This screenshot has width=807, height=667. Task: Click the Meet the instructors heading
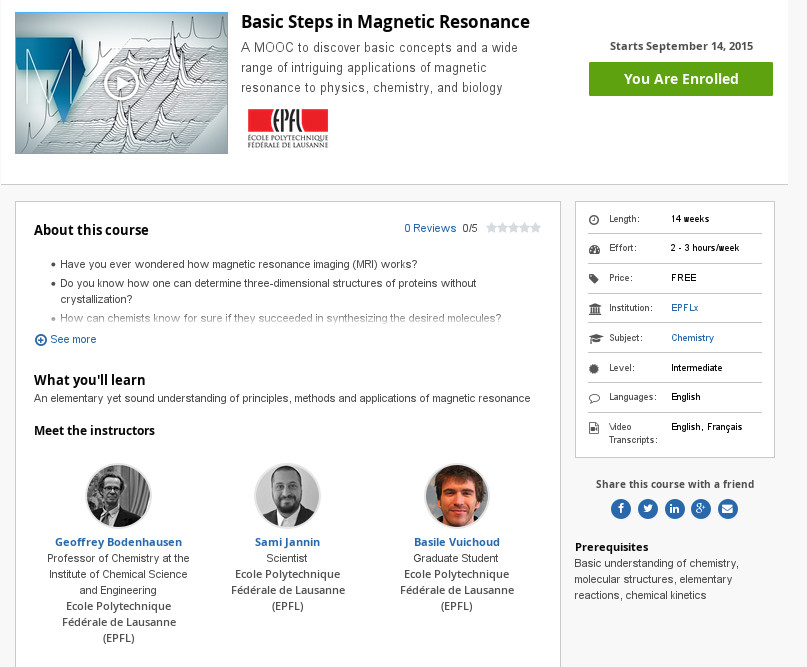(94, 431)
